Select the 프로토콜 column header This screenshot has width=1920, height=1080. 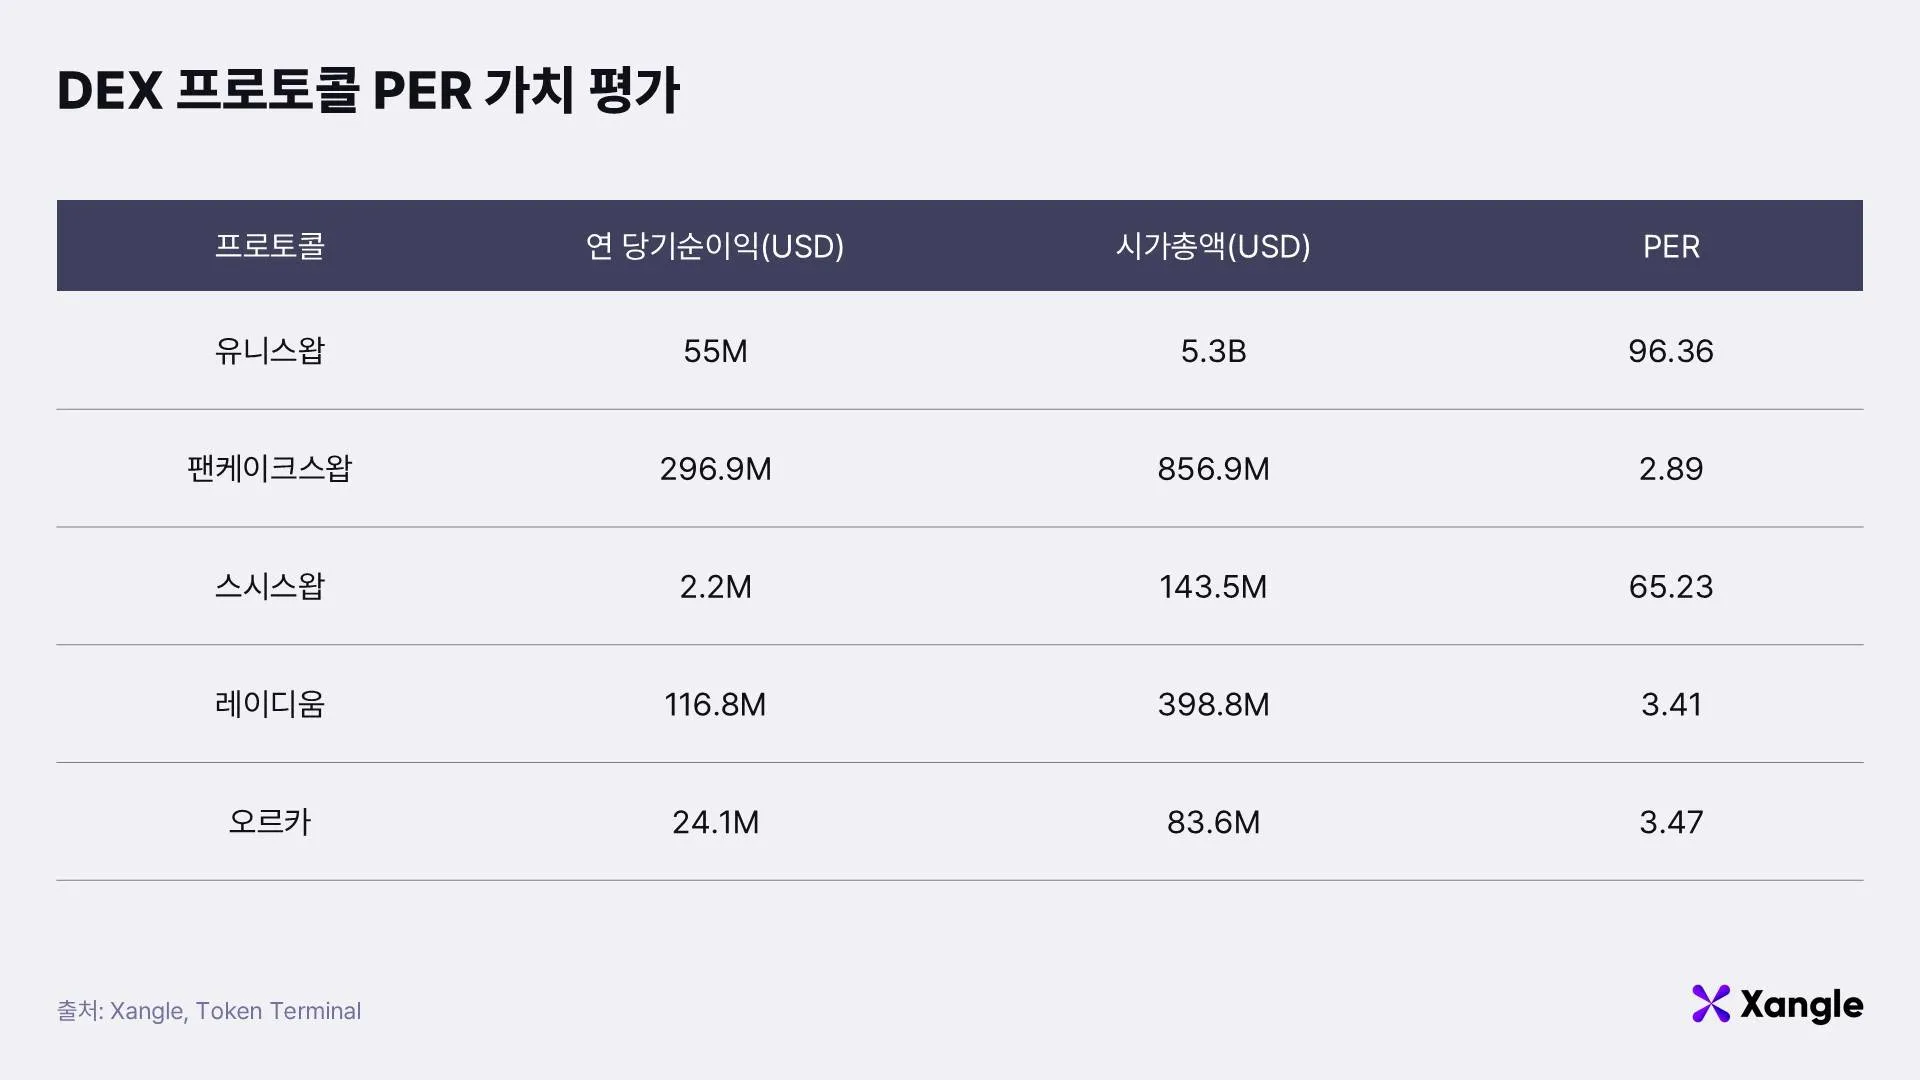click(270, 246)
